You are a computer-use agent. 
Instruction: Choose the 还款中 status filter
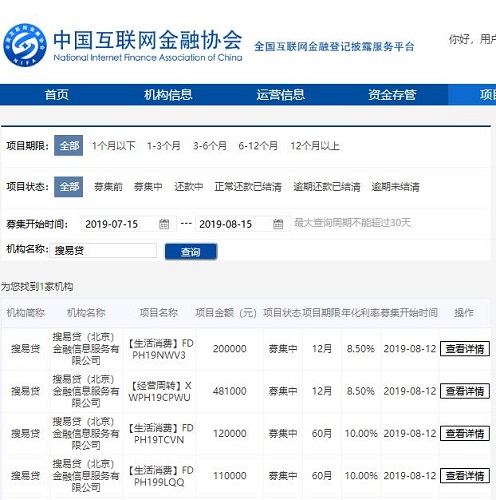point(189,187)
